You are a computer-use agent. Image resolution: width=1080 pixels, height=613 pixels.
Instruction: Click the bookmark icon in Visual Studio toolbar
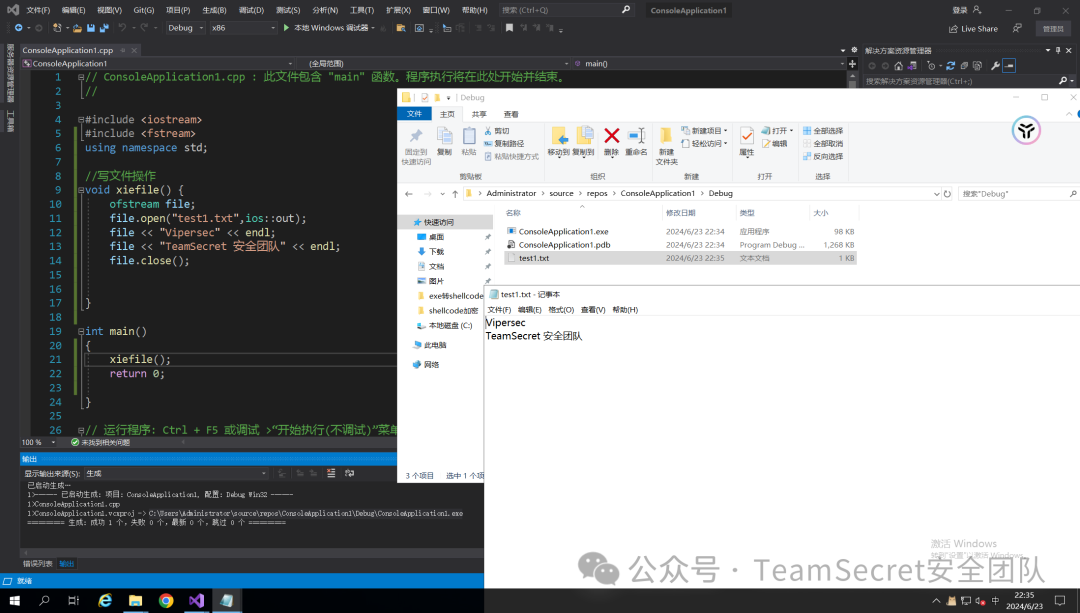(x=509, y=28)
